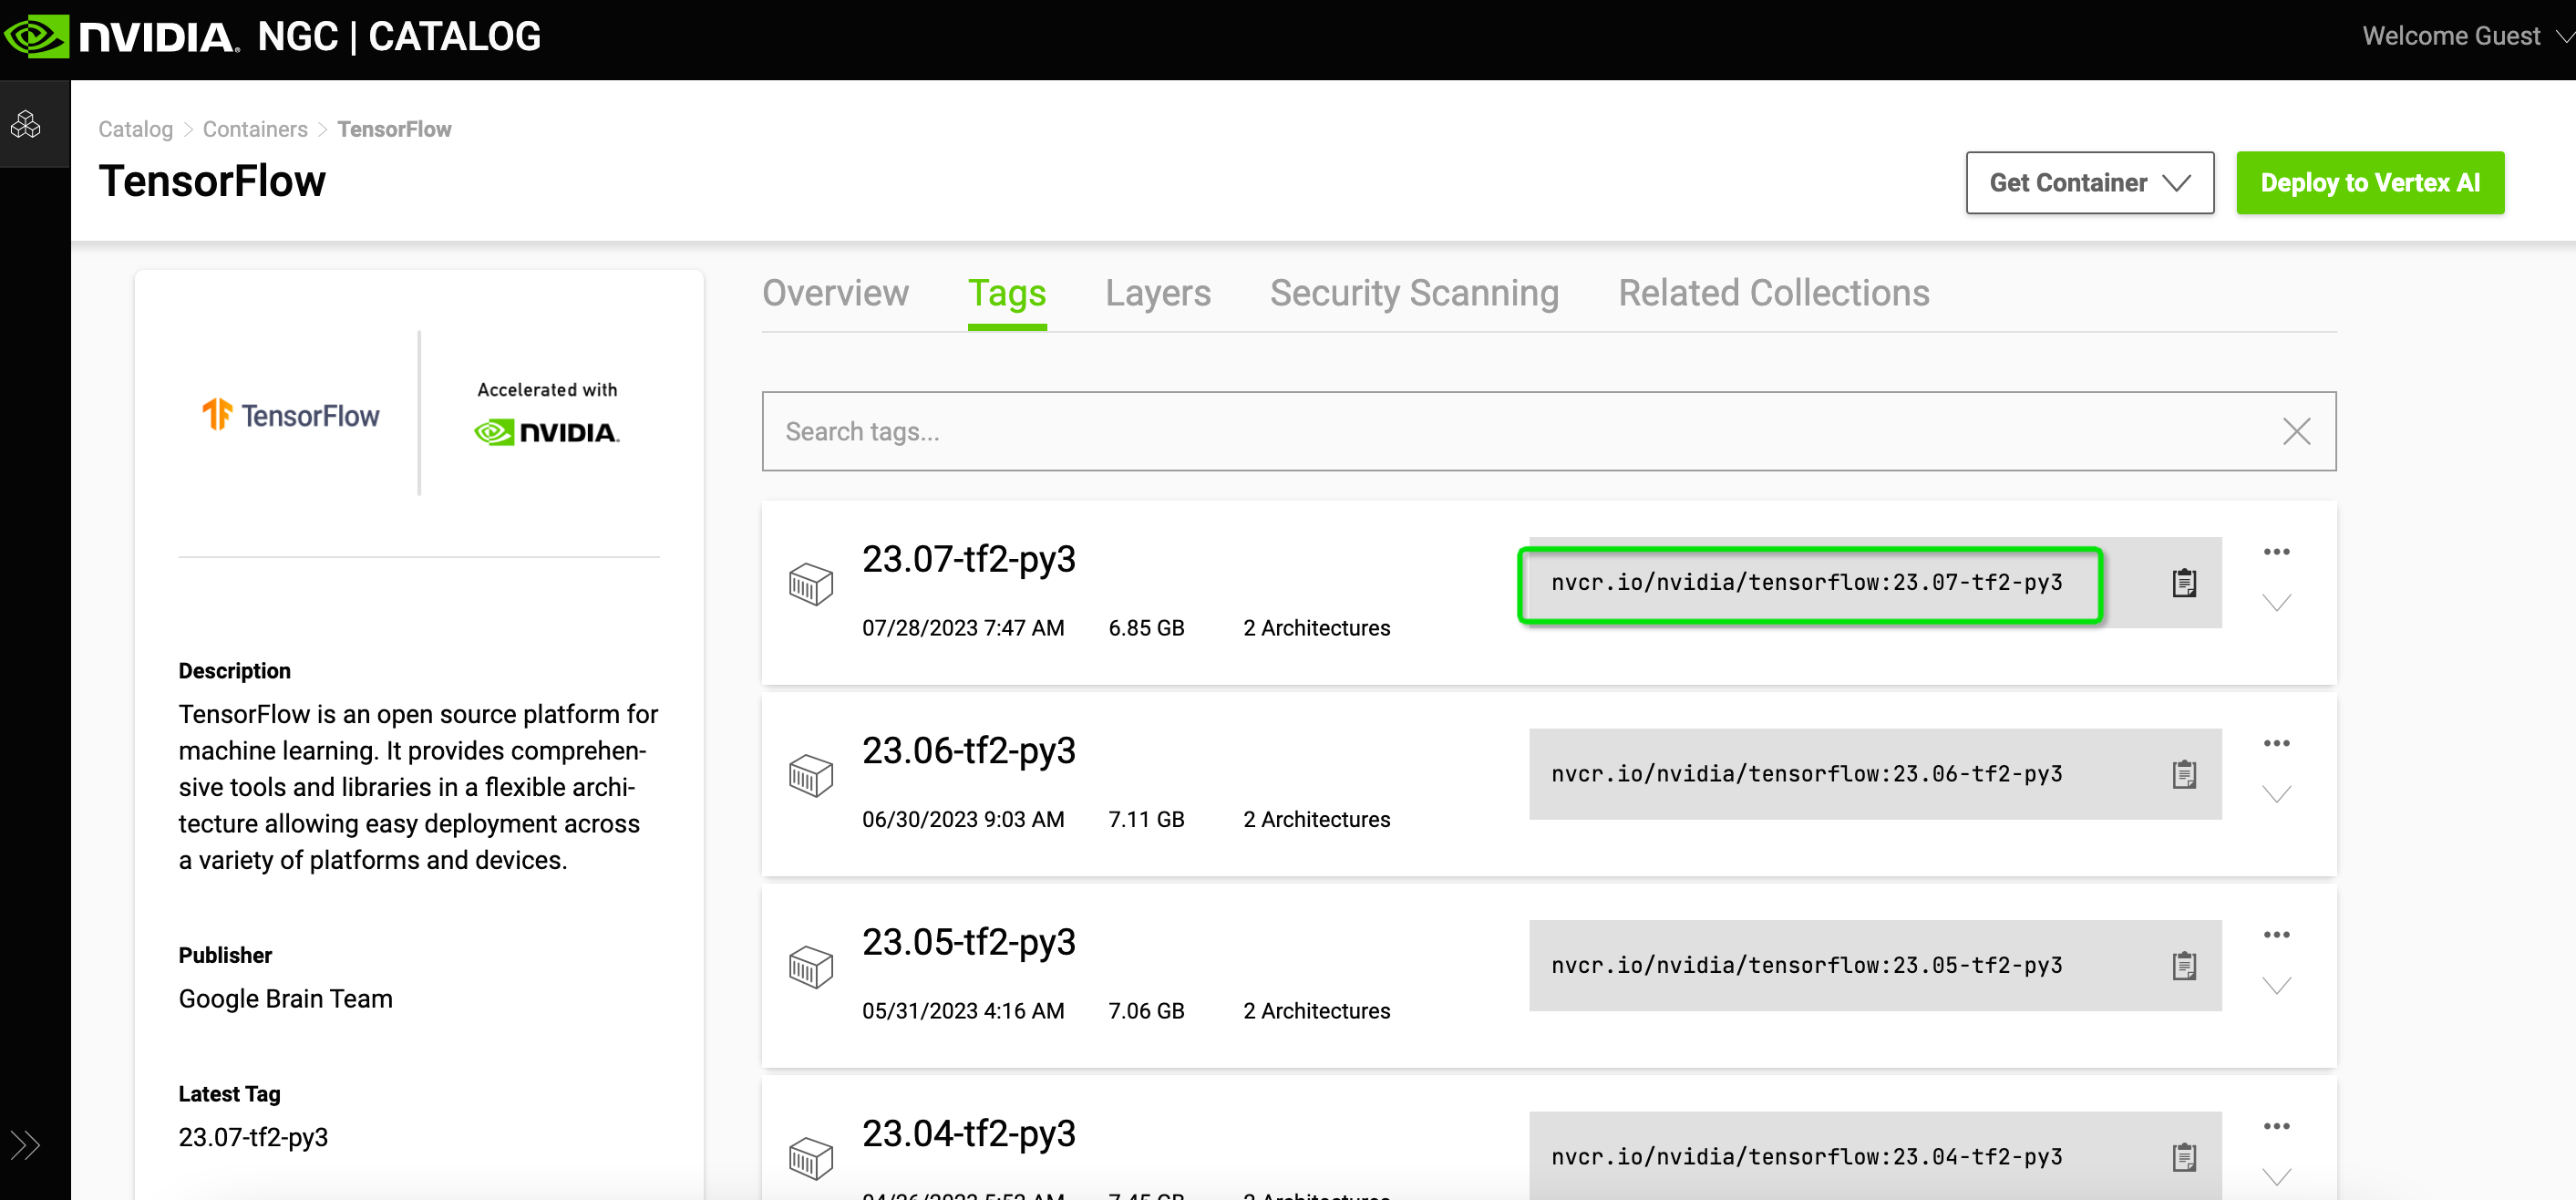Select the nvcr.io/nvidia/tensorflow:23.07-tf2-py3 pull string
Viewport: 2576px width, 1200px height.
[x=1807, y=583]
